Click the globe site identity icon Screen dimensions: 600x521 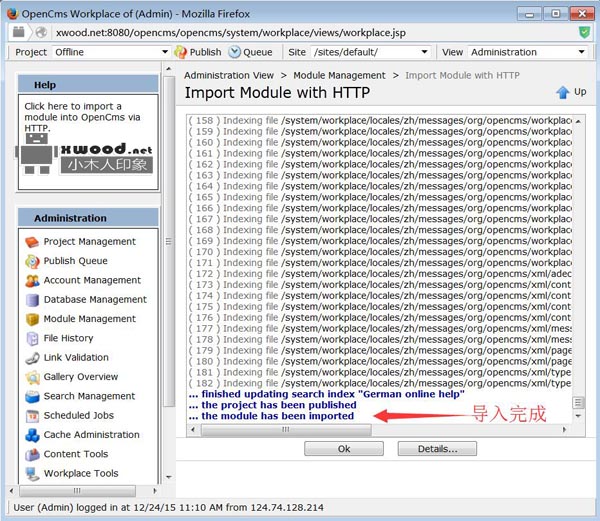point(41,33)
